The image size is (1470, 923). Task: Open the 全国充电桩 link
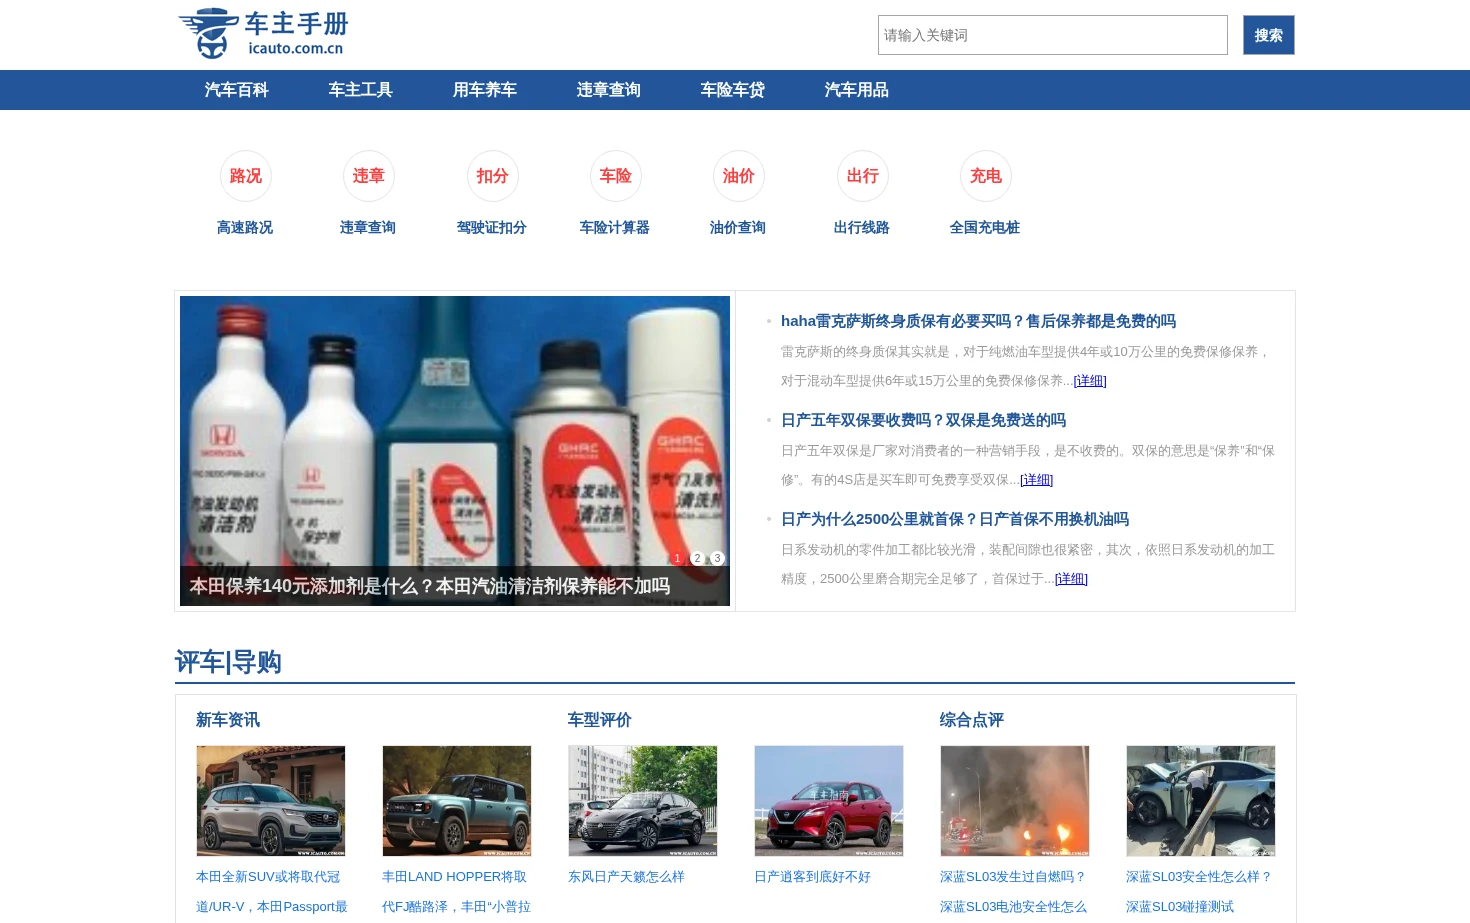click(985, 227)
